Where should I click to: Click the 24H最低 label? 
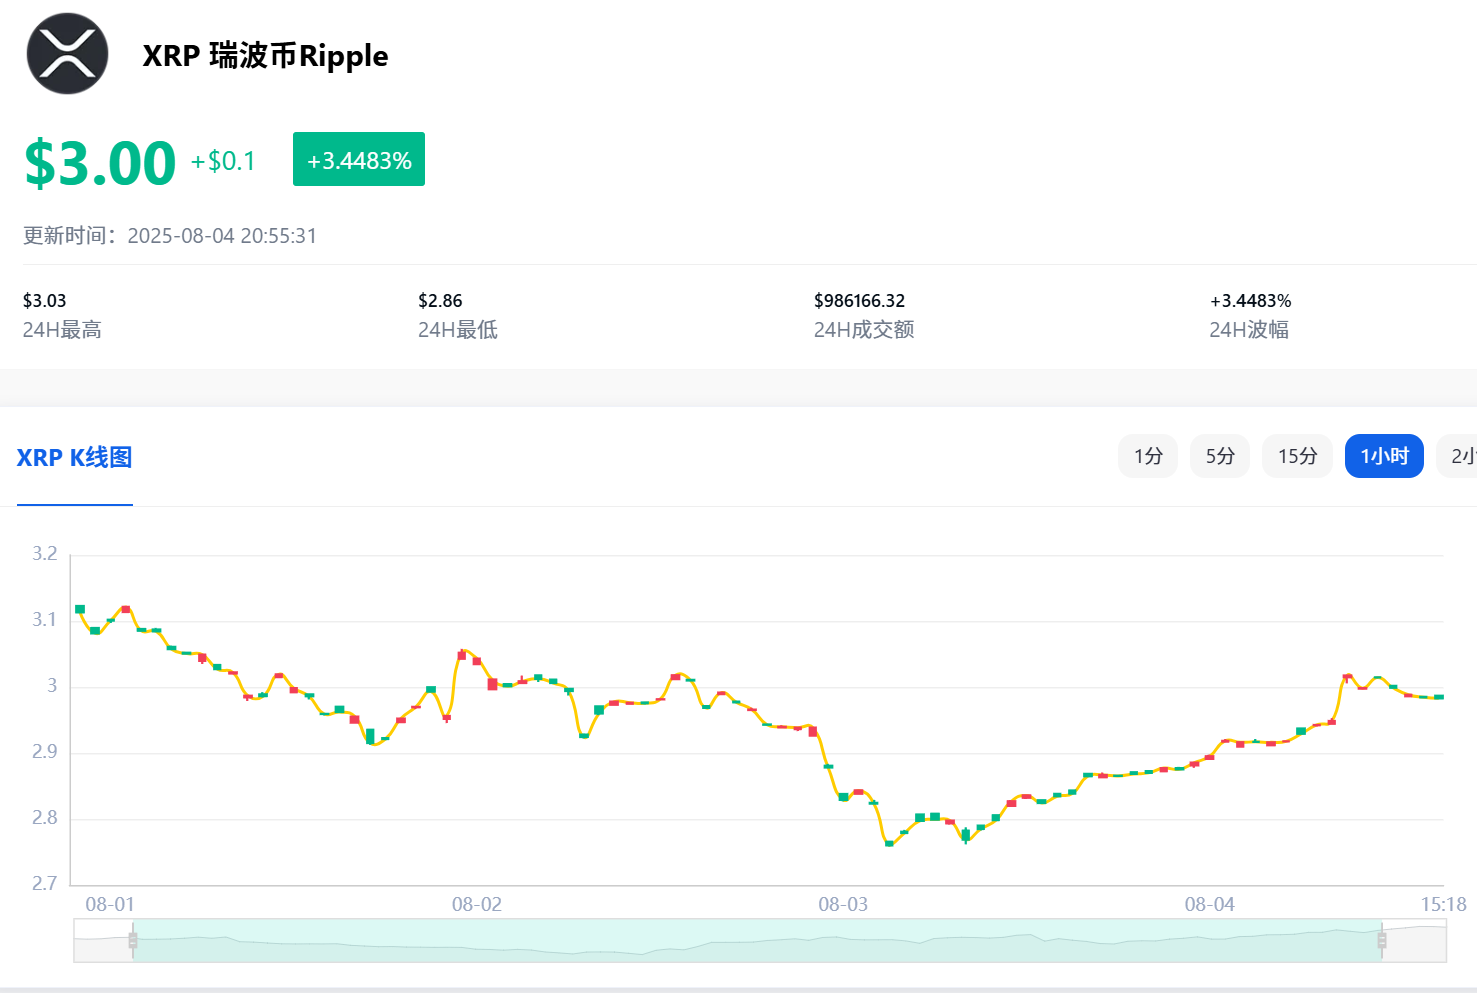458,330
